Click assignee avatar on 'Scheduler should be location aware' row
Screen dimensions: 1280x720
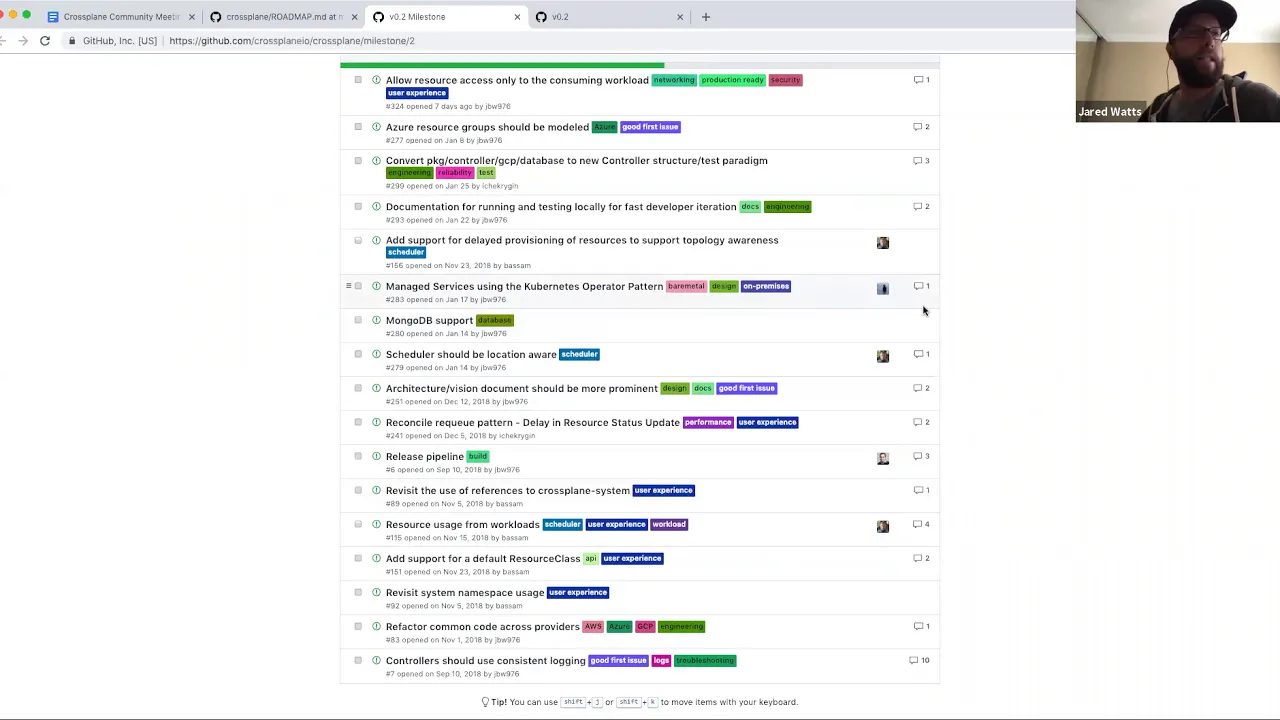click(x=883, y=356)
